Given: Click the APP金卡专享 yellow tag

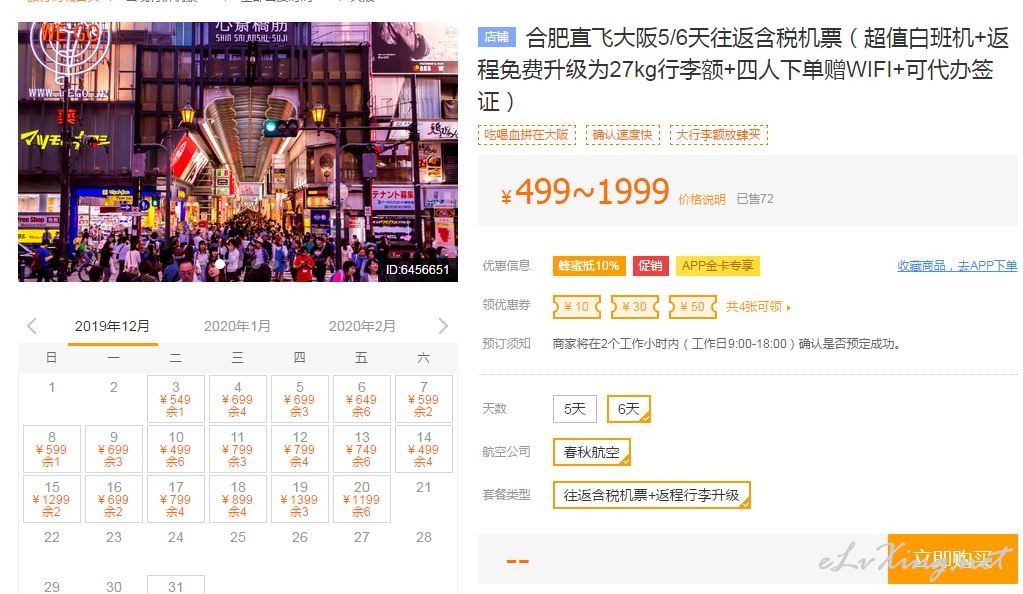Looking at the screenshot, I should pos(718,266).
